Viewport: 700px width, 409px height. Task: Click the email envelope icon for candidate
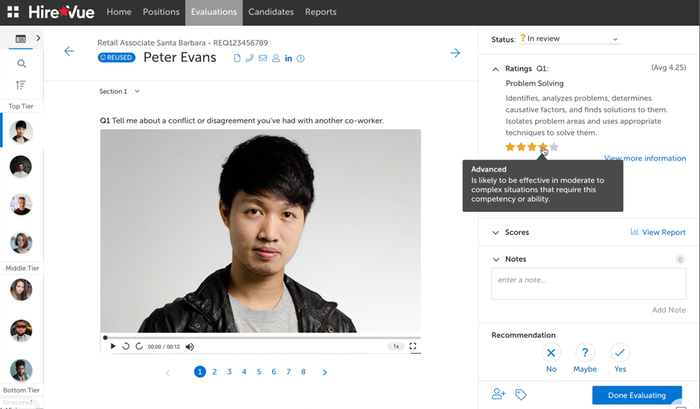pyautogui.click(x=263, y=59)
